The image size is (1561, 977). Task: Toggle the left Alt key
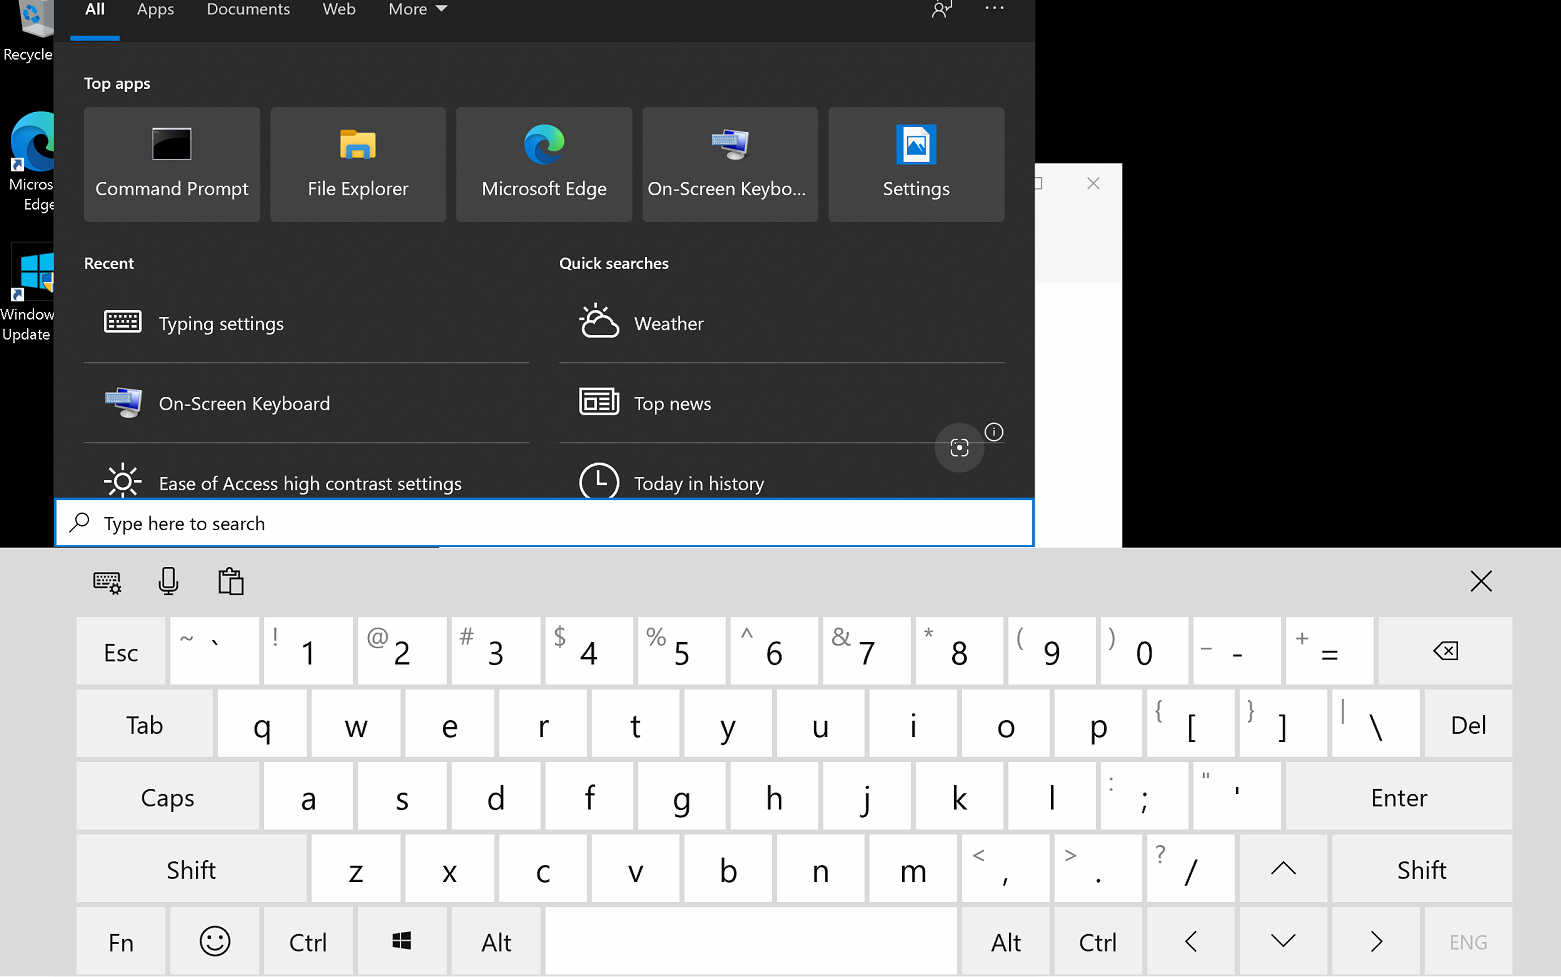point(497,942)
